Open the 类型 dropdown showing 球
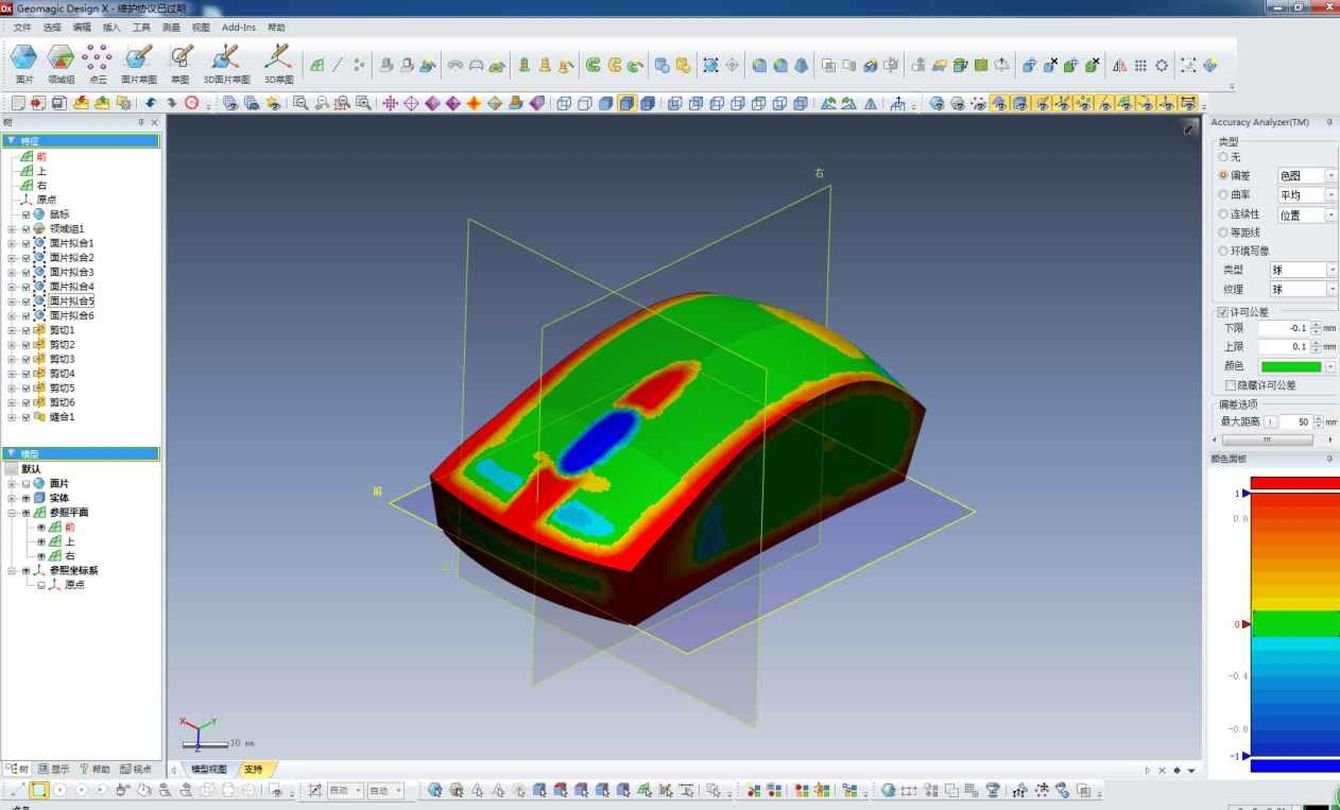The height and width of the screenshot is (810, 1340). tap(1303, 270)
